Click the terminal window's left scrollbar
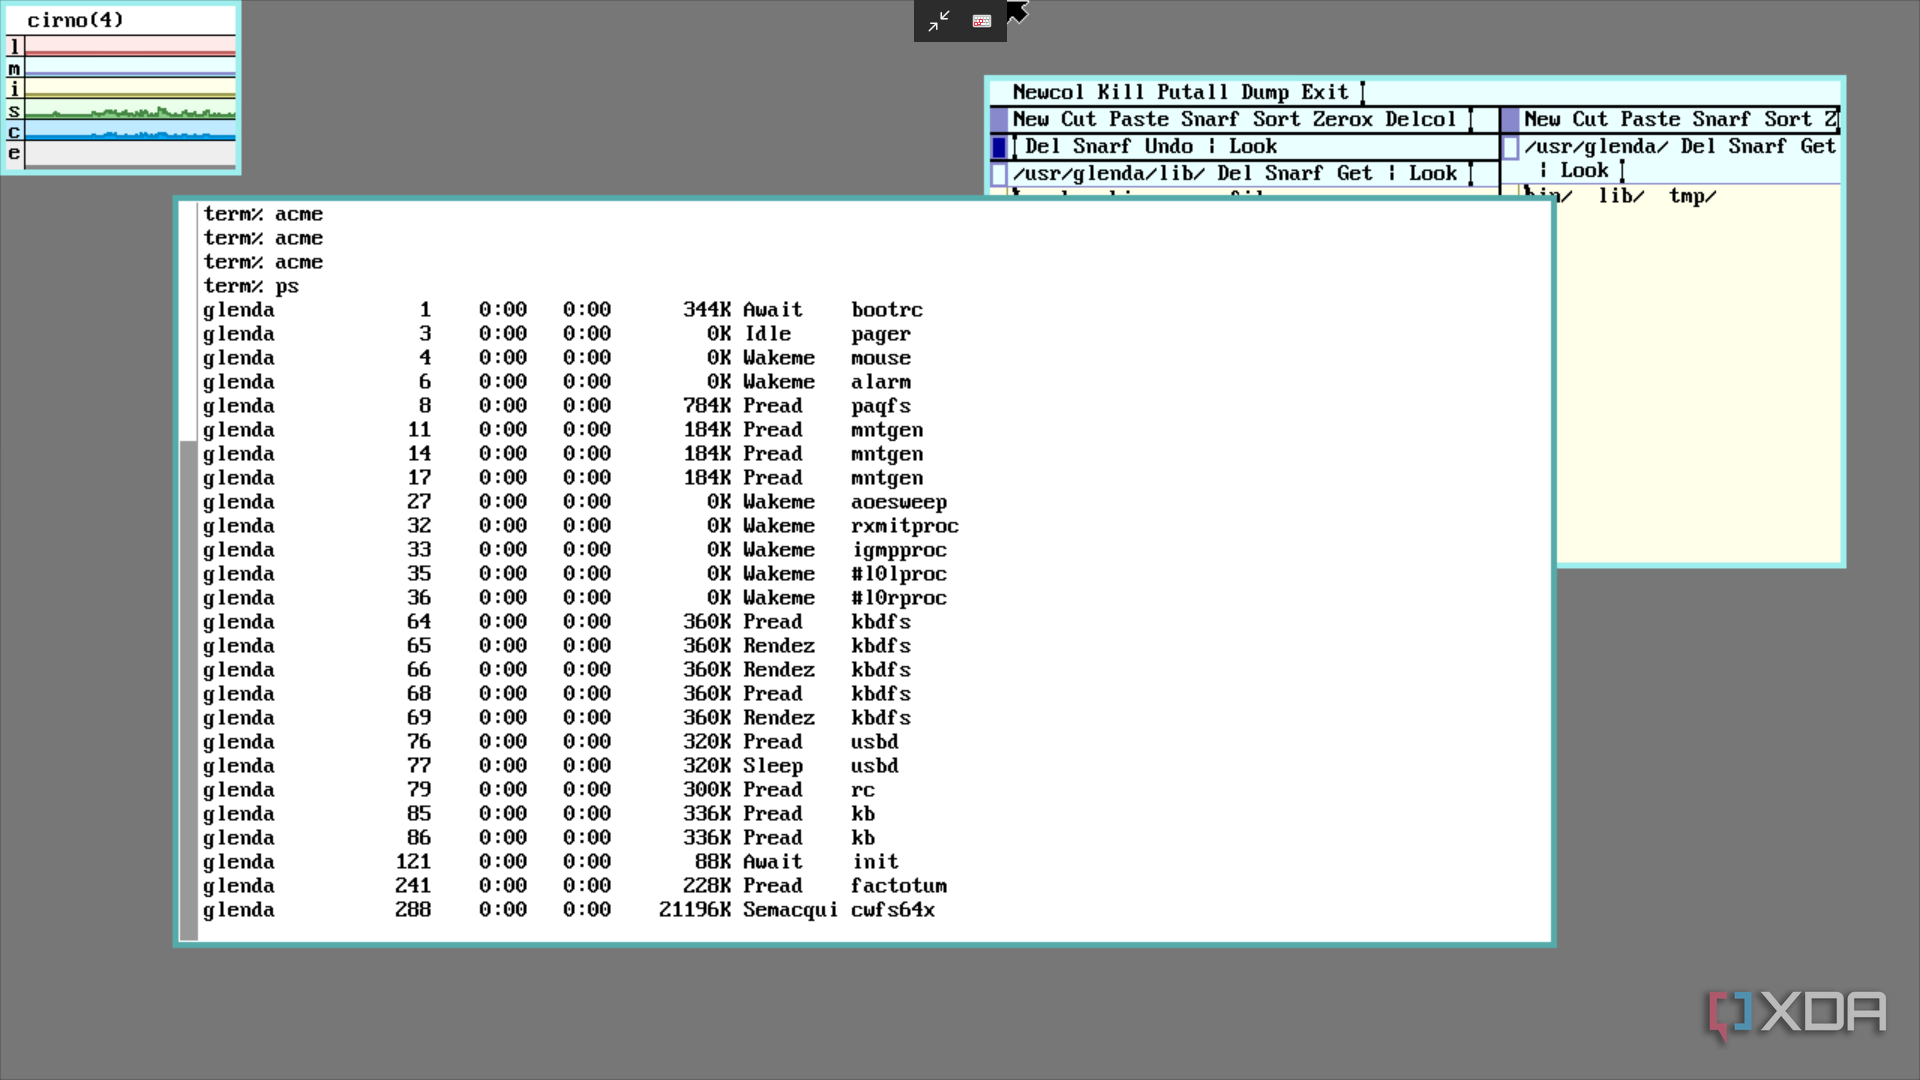 point(188,570)
